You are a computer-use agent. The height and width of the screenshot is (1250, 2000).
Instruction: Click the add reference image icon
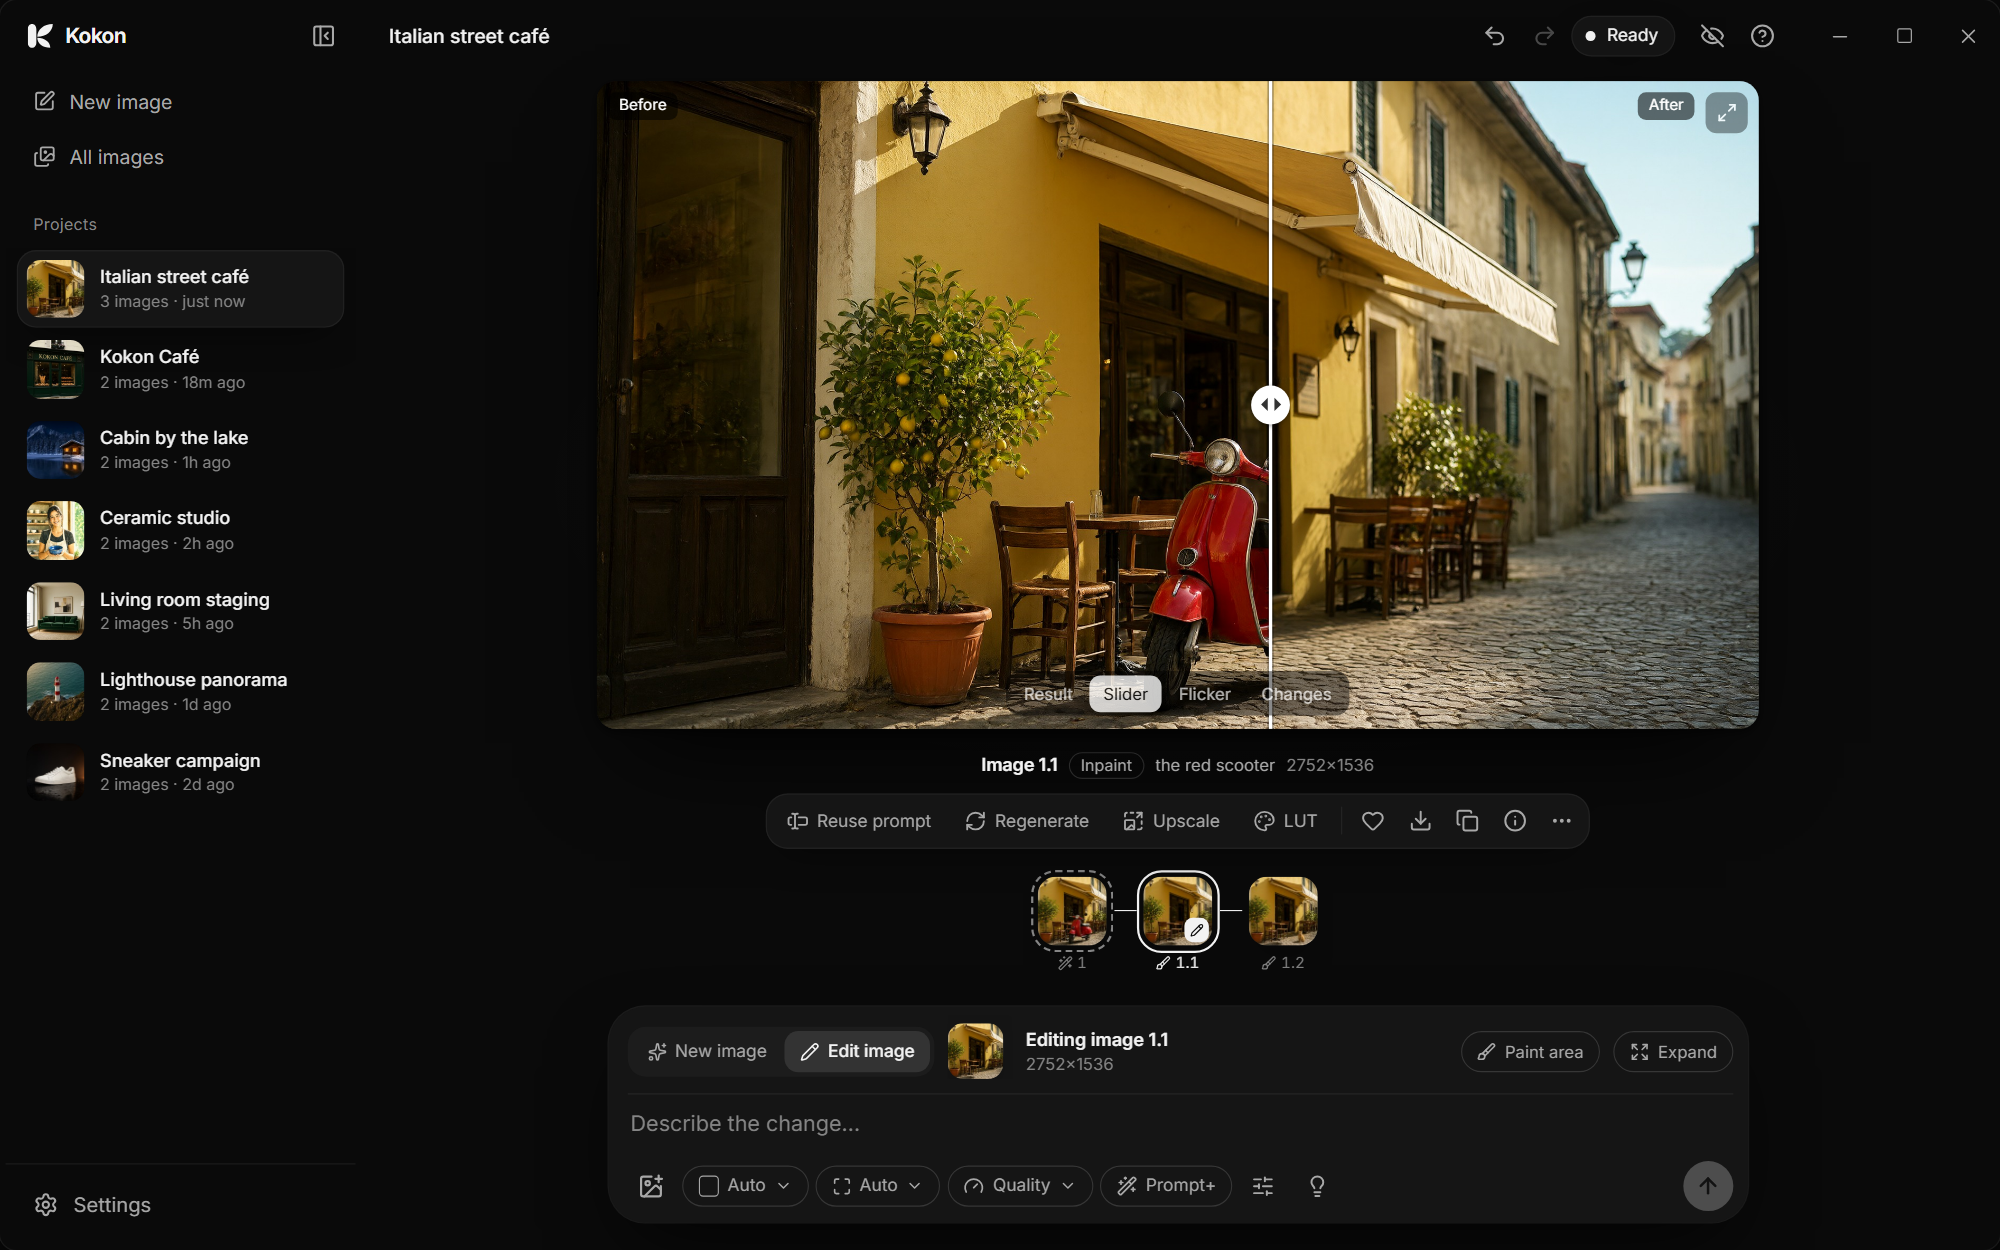click(x=651, y=1186)
